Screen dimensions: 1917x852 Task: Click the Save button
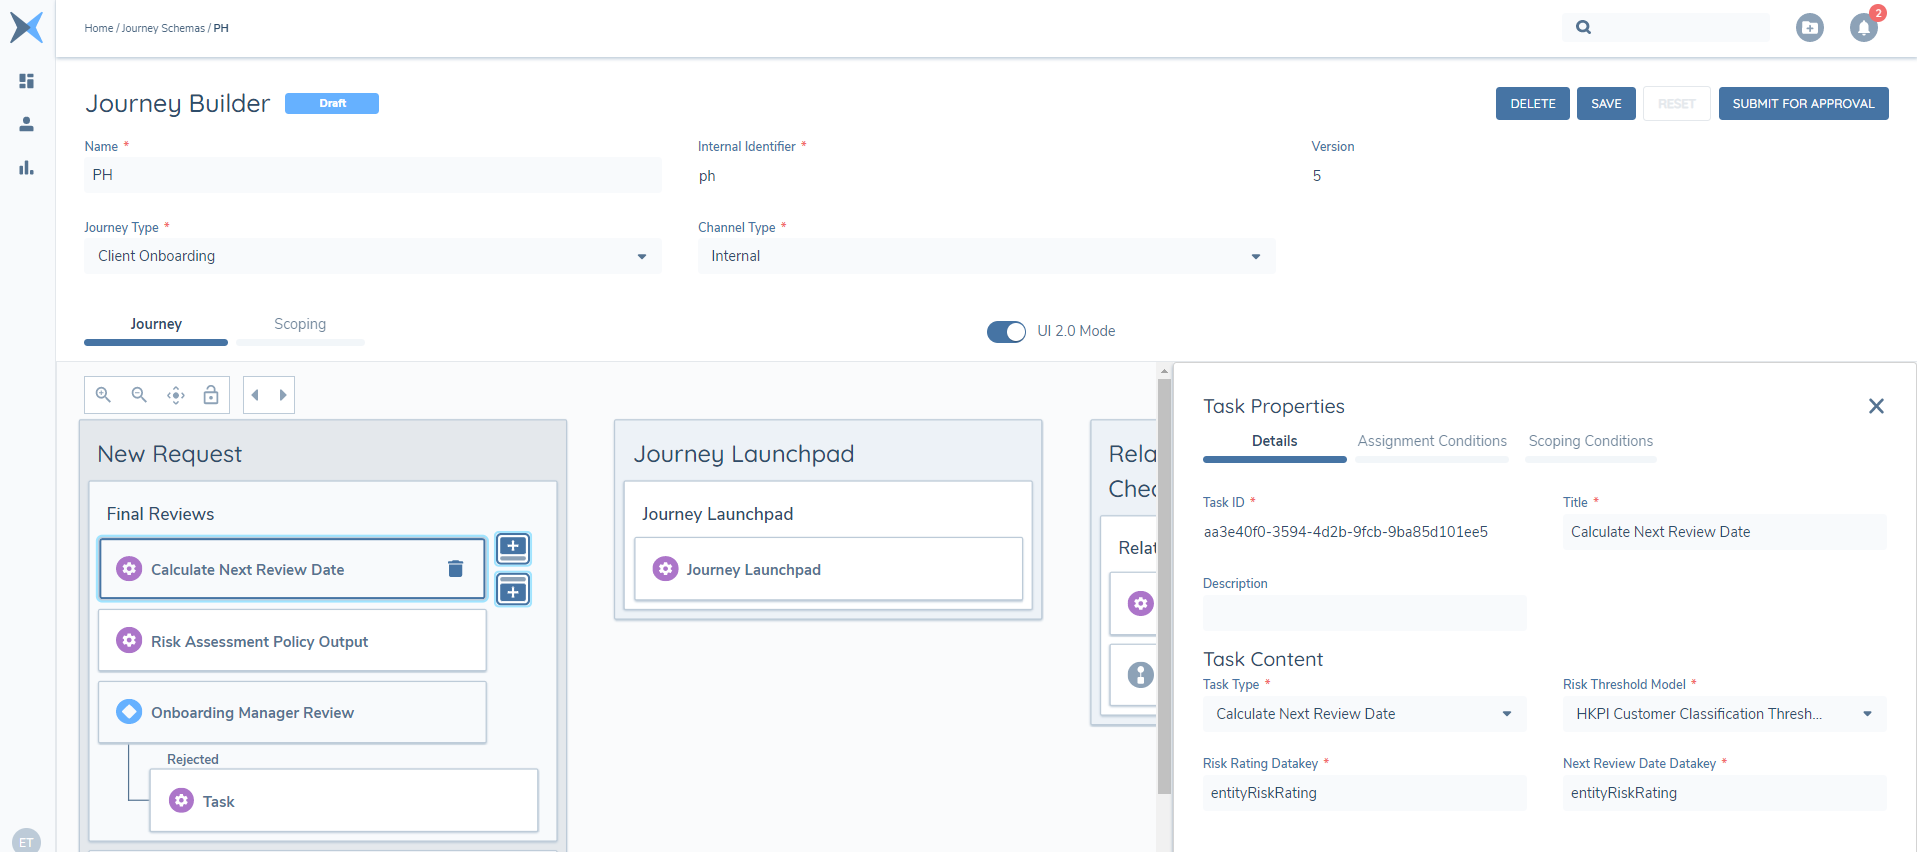point(1605,104)
